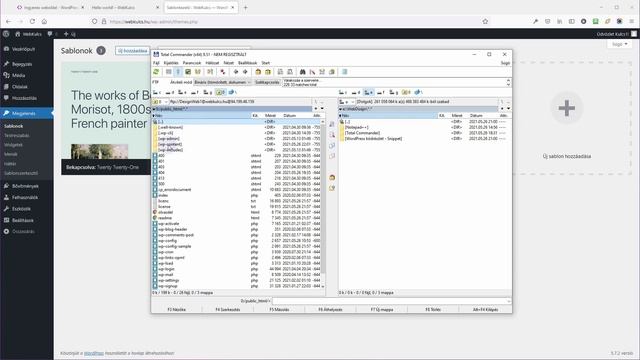Image resolution: width=640 pixels, height=360 pixels.
Task: Click the browser URL address bar
Action: (286, 21)
